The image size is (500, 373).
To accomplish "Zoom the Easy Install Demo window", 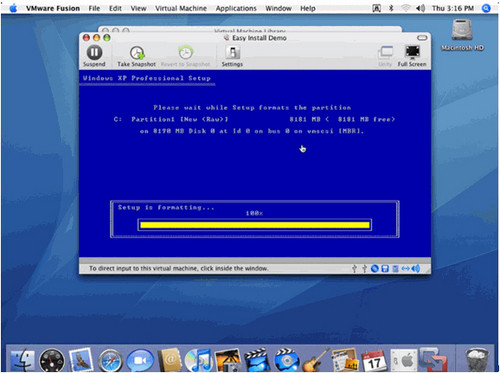I will [107, 38].
